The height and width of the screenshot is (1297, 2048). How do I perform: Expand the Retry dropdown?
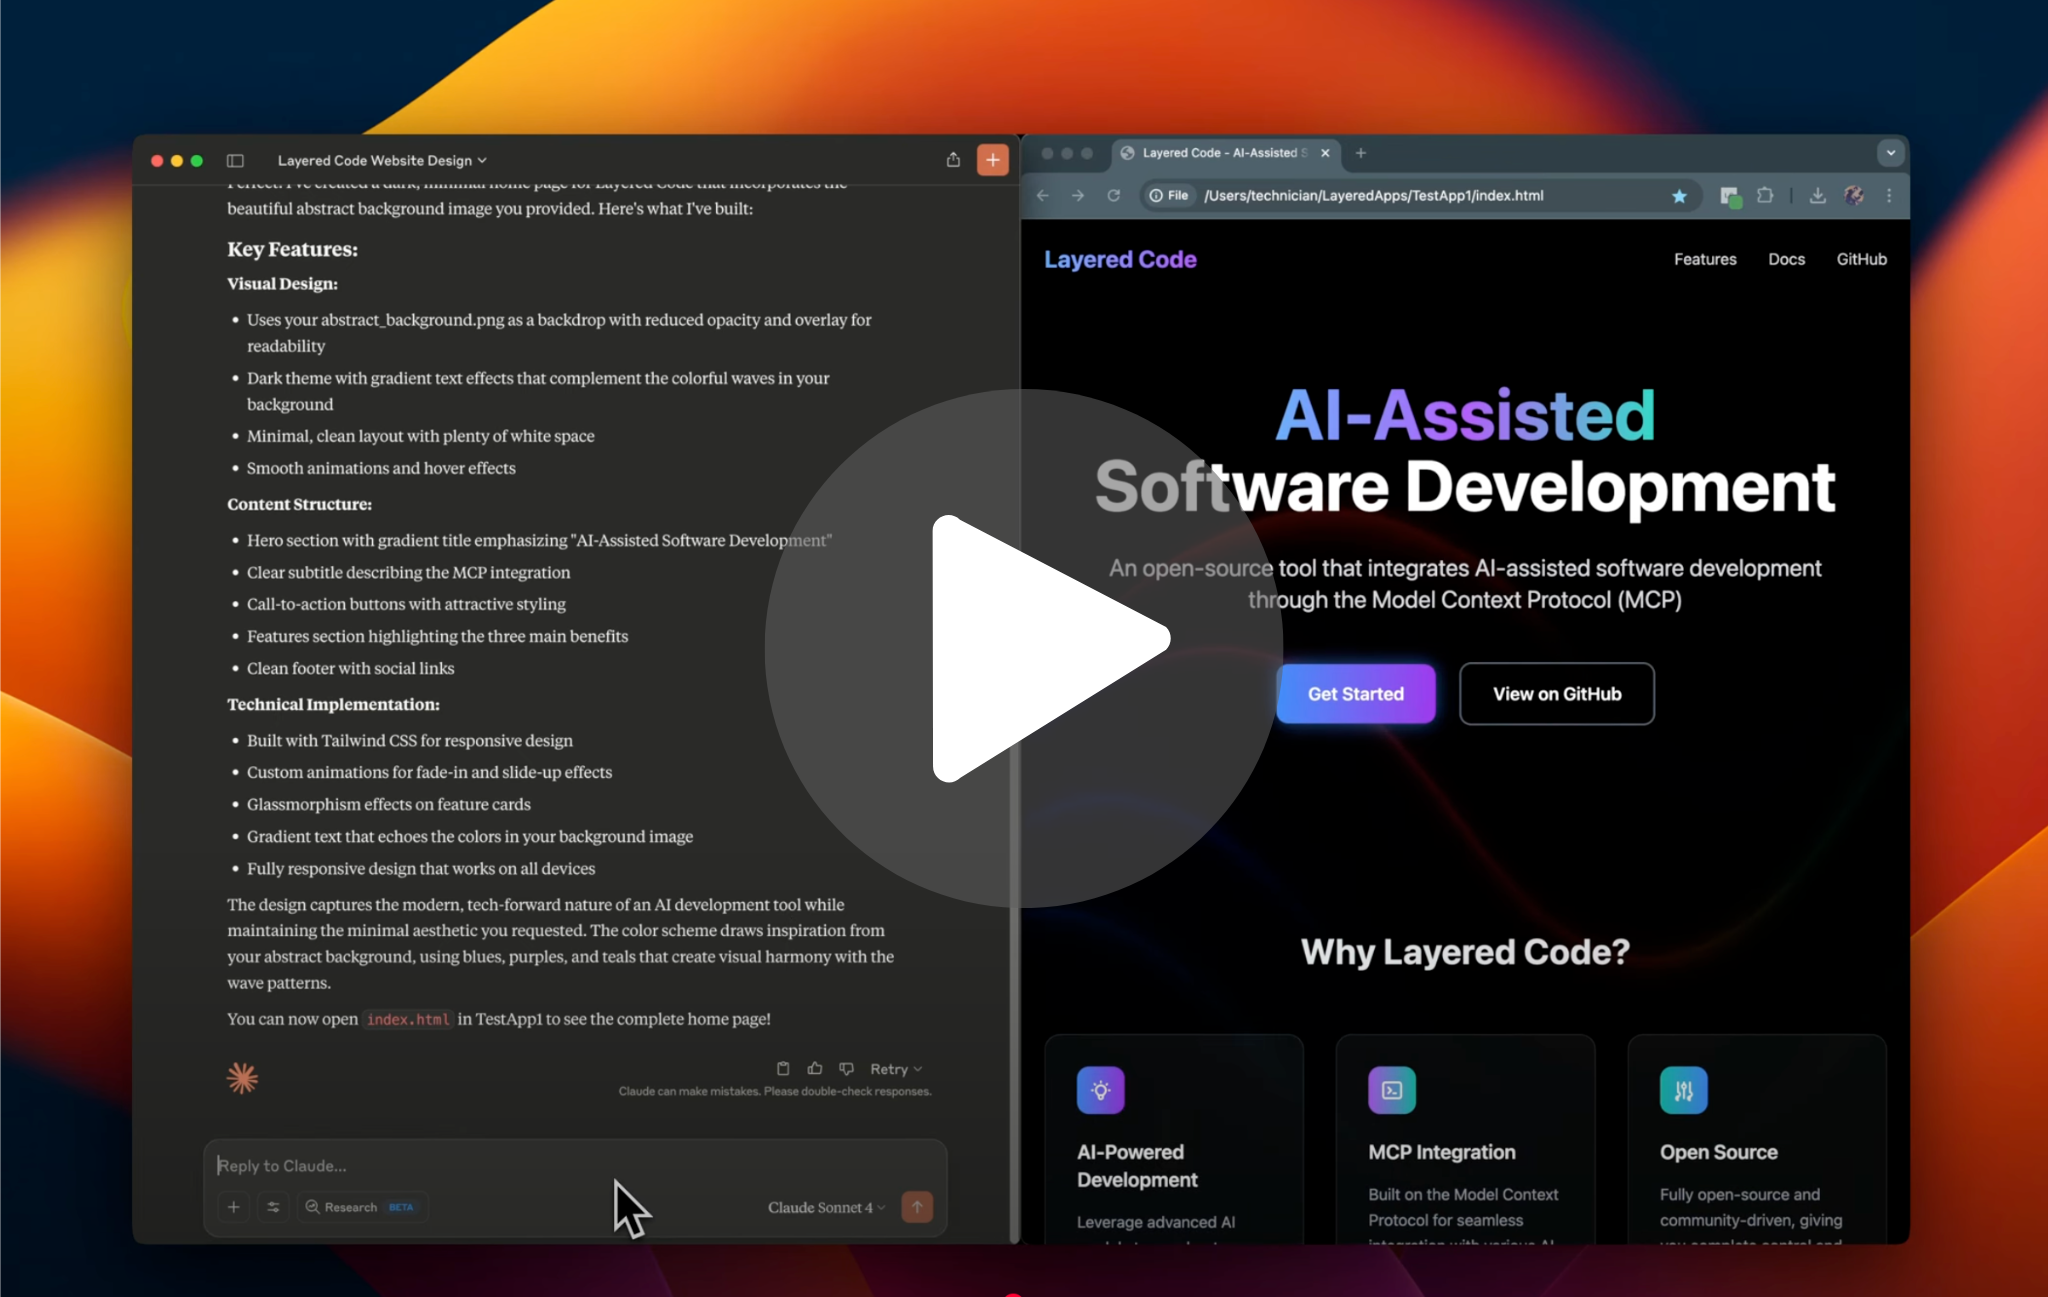896,1069
